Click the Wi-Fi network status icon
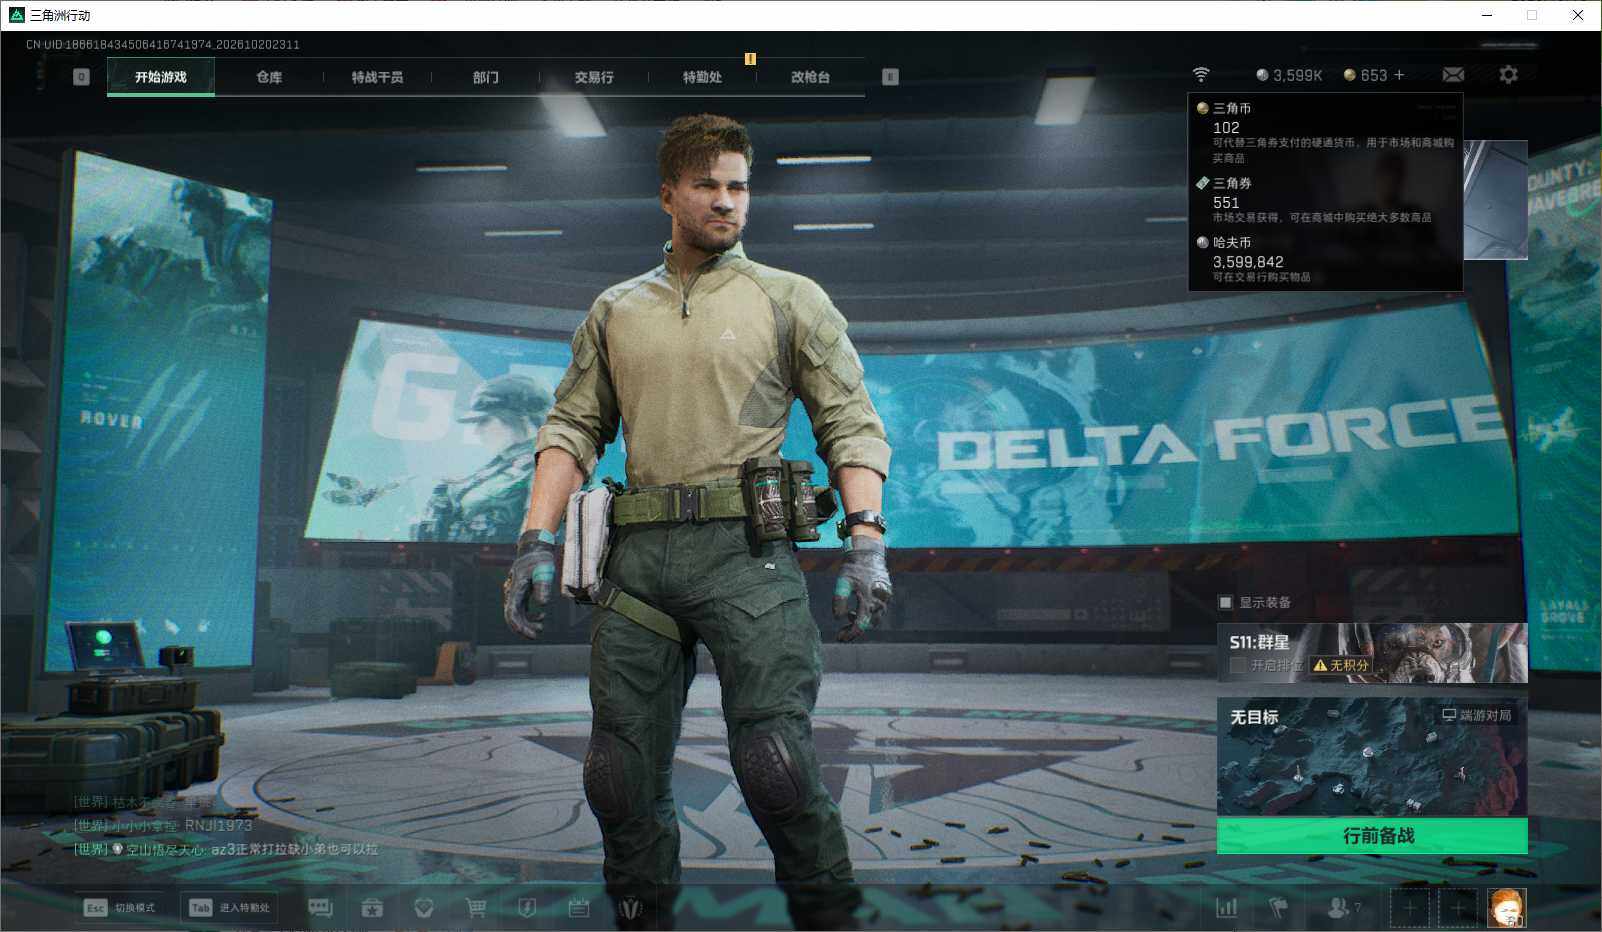Screen dimensions: 1602x932 (1201, 75)
